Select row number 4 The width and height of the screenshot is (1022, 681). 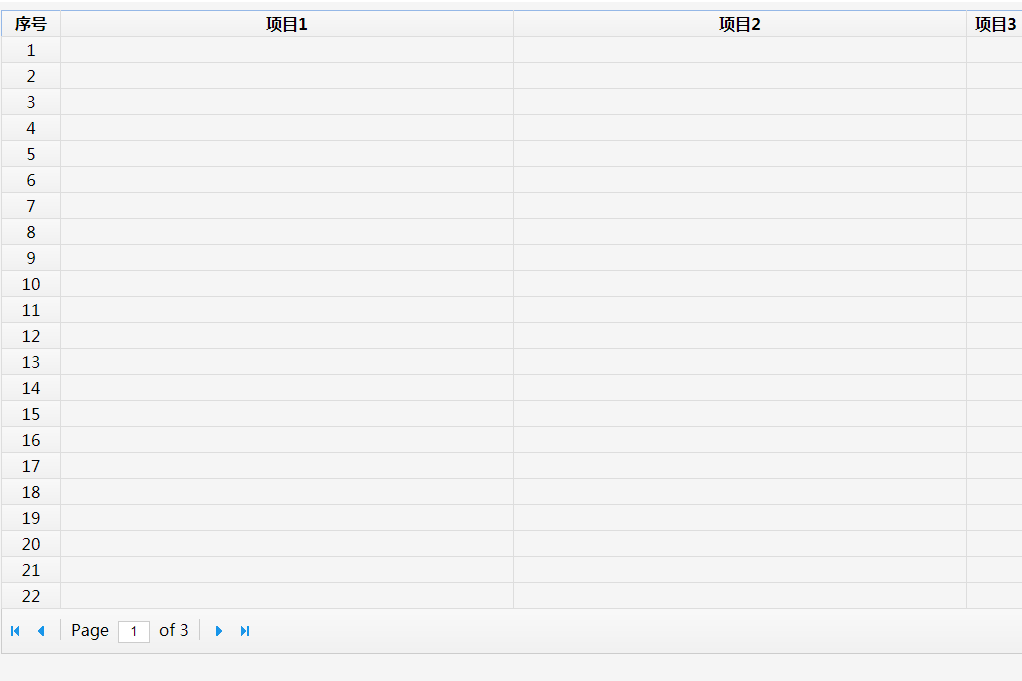(x=31, y=128)
